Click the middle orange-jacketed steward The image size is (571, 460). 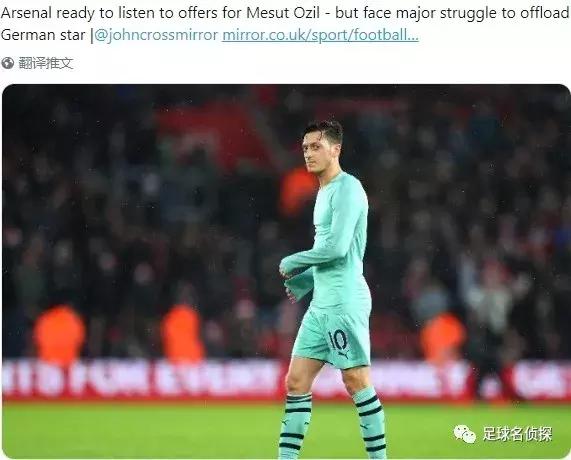coord(182,332)
